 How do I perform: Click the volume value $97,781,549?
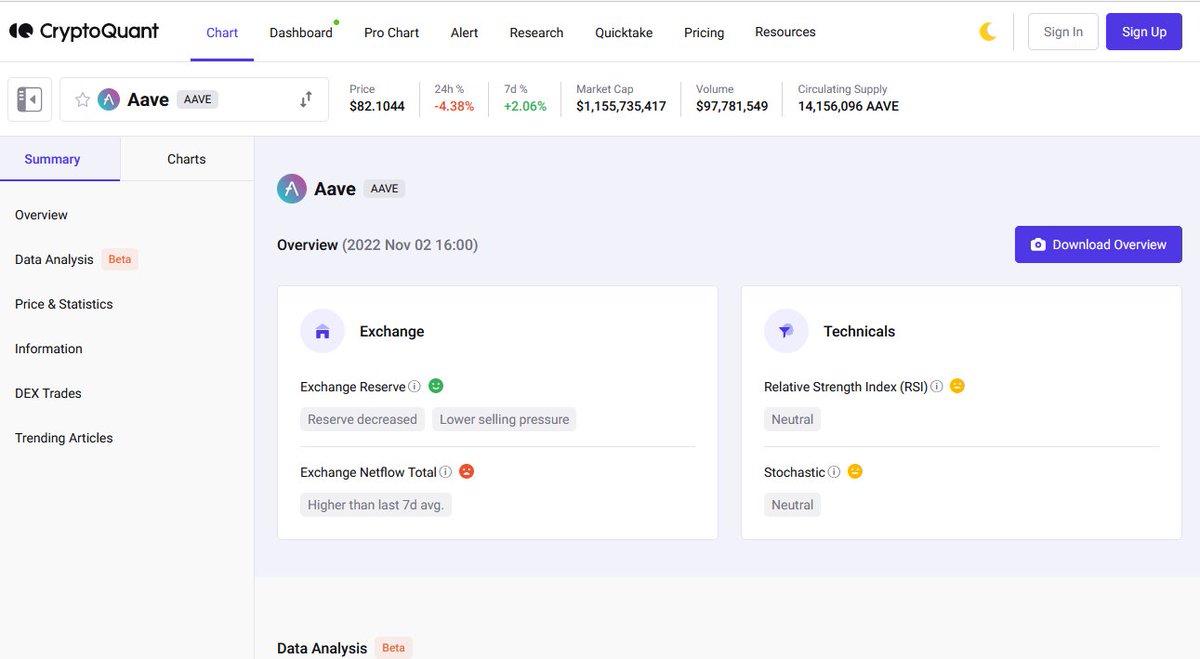pos(732,106)
